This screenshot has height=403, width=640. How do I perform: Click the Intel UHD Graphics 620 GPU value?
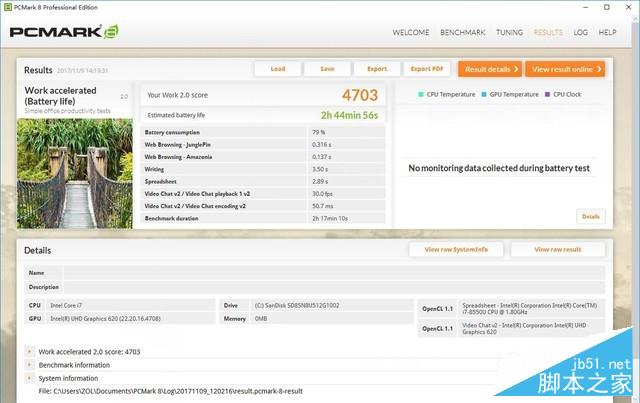tap(105, 318)
